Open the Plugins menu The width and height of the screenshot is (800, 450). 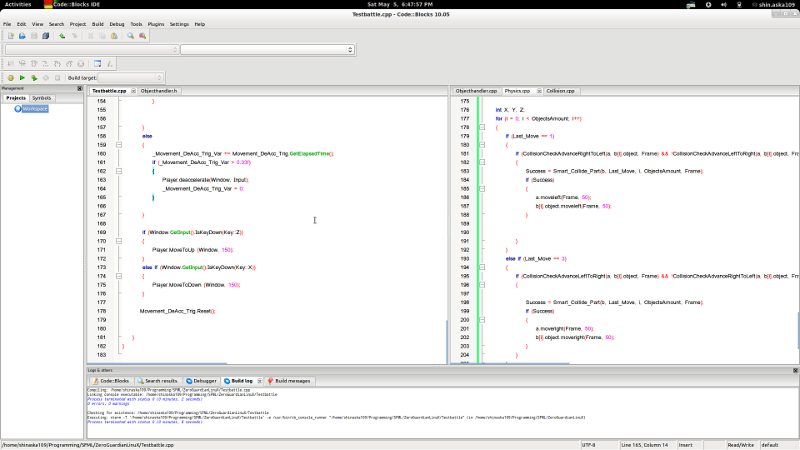tap(156, 24)
